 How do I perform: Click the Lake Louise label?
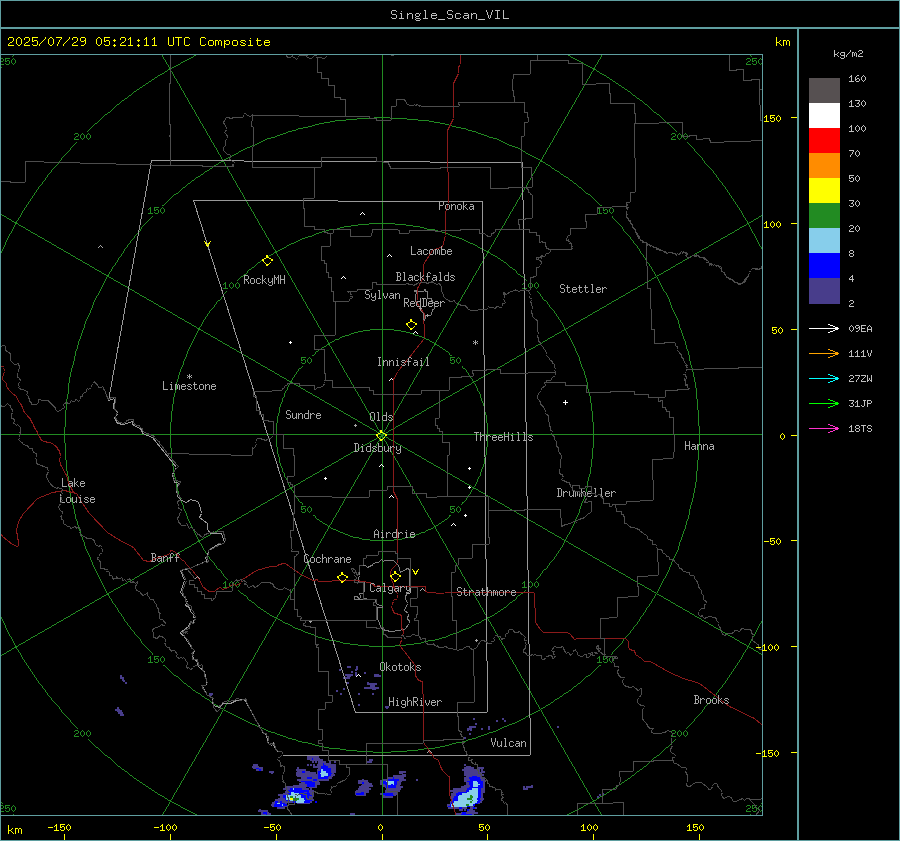(77, 491)
